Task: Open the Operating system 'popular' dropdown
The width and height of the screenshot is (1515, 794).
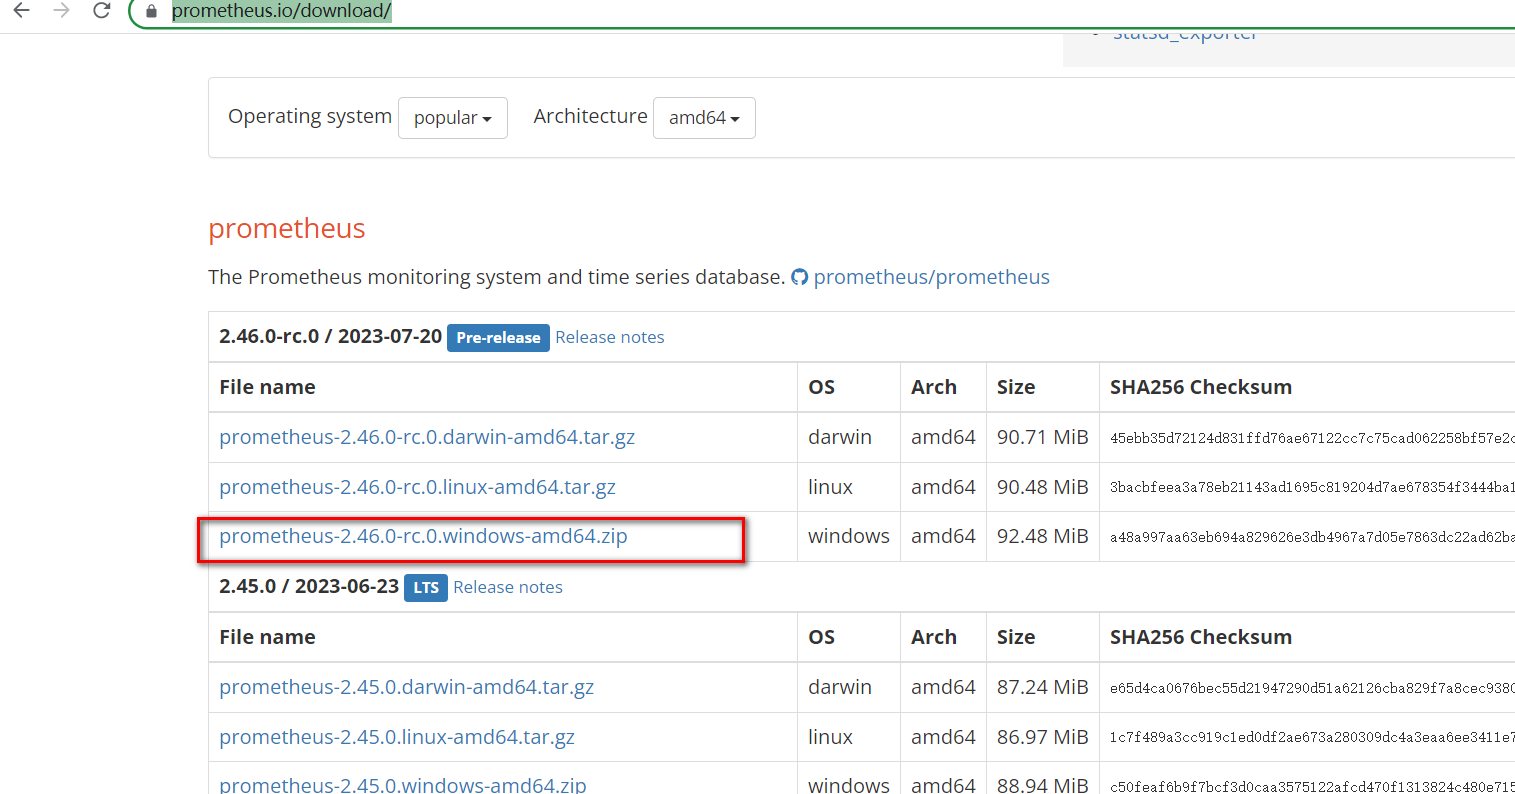Action: 453,118
